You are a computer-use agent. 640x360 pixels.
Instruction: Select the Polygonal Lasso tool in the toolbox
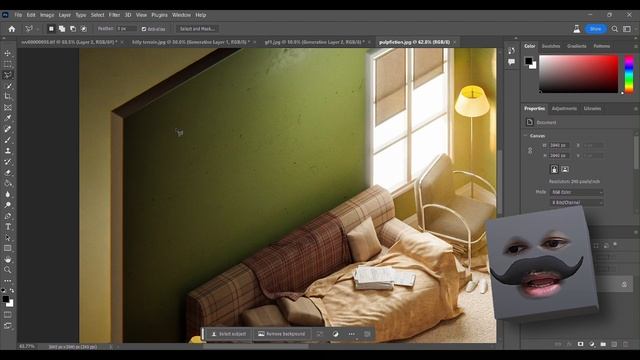coord(8,75)
